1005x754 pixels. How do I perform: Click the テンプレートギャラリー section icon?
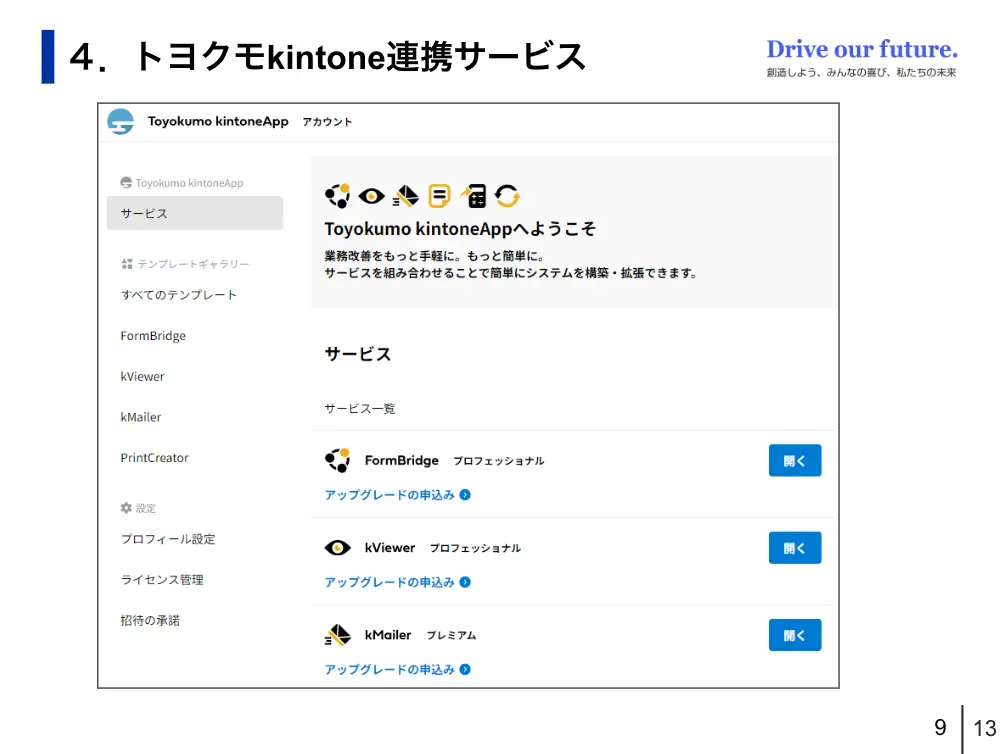click(x=127, y=264)
